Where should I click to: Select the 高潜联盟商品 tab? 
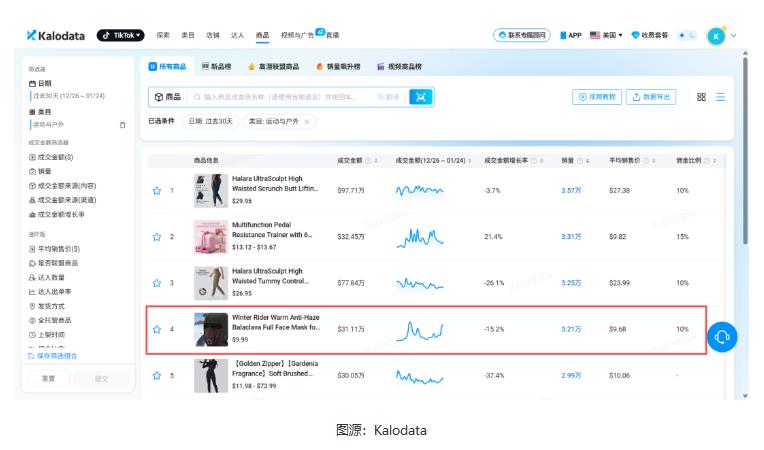point(273,66)
